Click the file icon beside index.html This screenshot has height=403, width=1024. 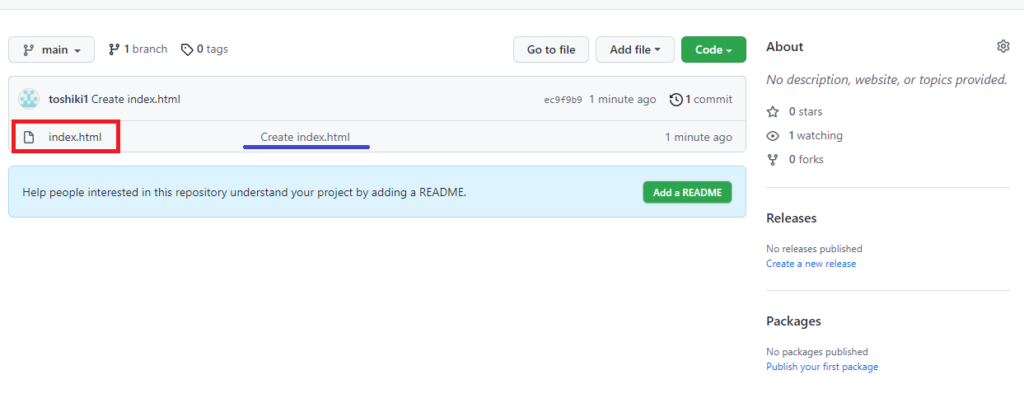pyautogui.click(x=29, y=137)
